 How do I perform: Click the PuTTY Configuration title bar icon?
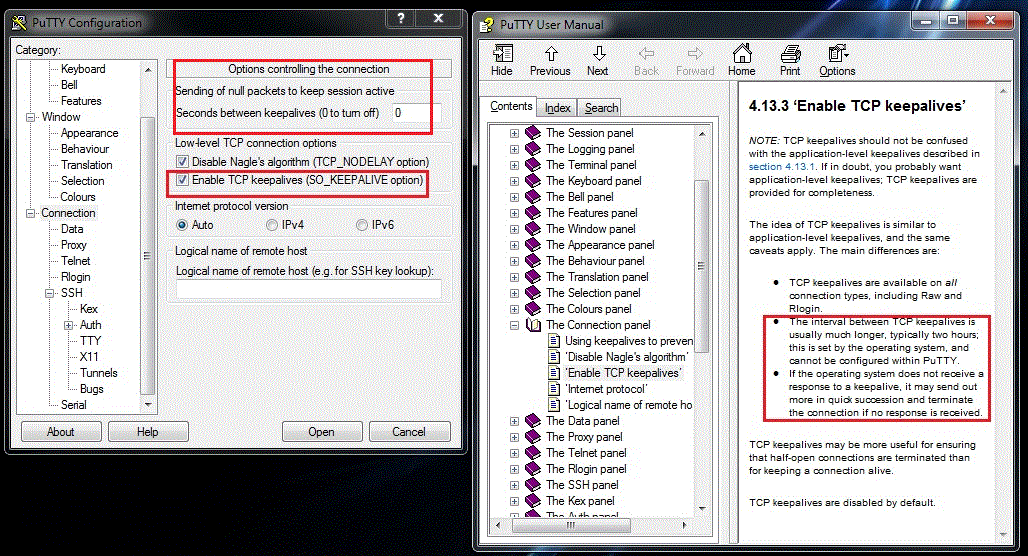coord(20,23)
